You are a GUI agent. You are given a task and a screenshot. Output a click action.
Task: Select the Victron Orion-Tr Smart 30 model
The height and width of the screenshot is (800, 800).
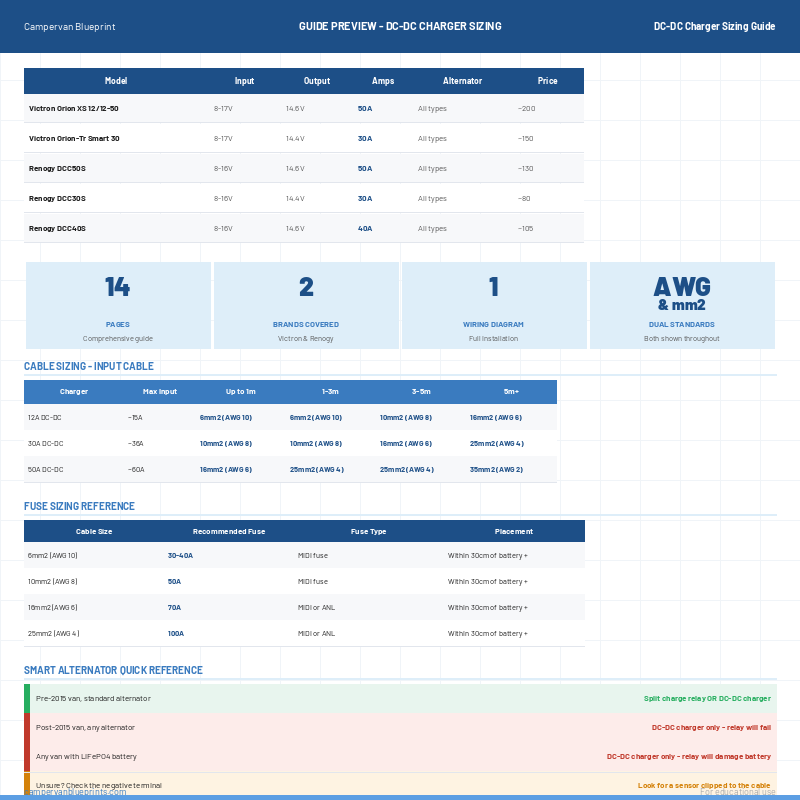coord(74,138)
